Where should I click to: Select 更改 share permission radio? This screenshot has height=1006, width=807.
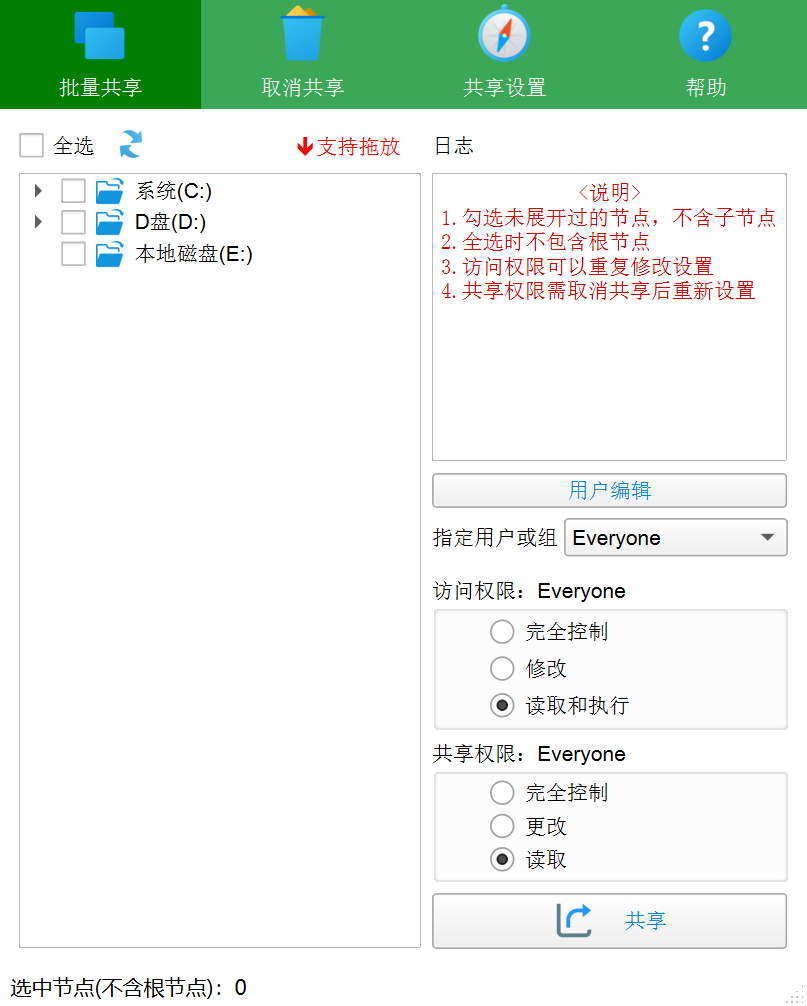pyautogui.click(x=502, y=826)
